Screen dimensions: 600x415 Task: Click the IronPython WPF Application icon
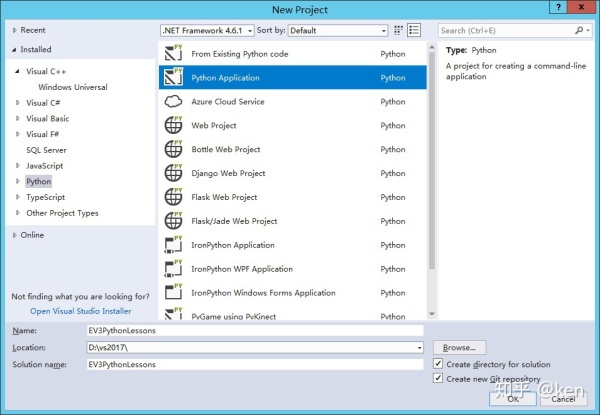pyautogui.click(x=173, y=268)
